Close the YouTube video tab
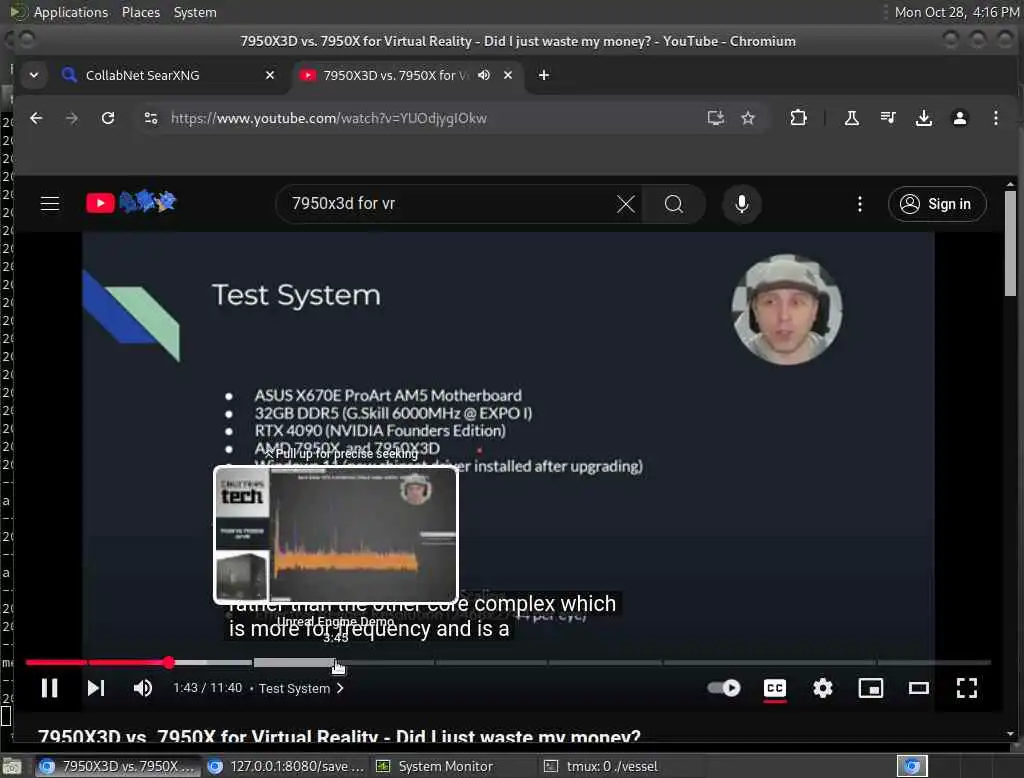The width and height of the screenshot is (1024, 778). pyautogui.click(x=507, y=75)
